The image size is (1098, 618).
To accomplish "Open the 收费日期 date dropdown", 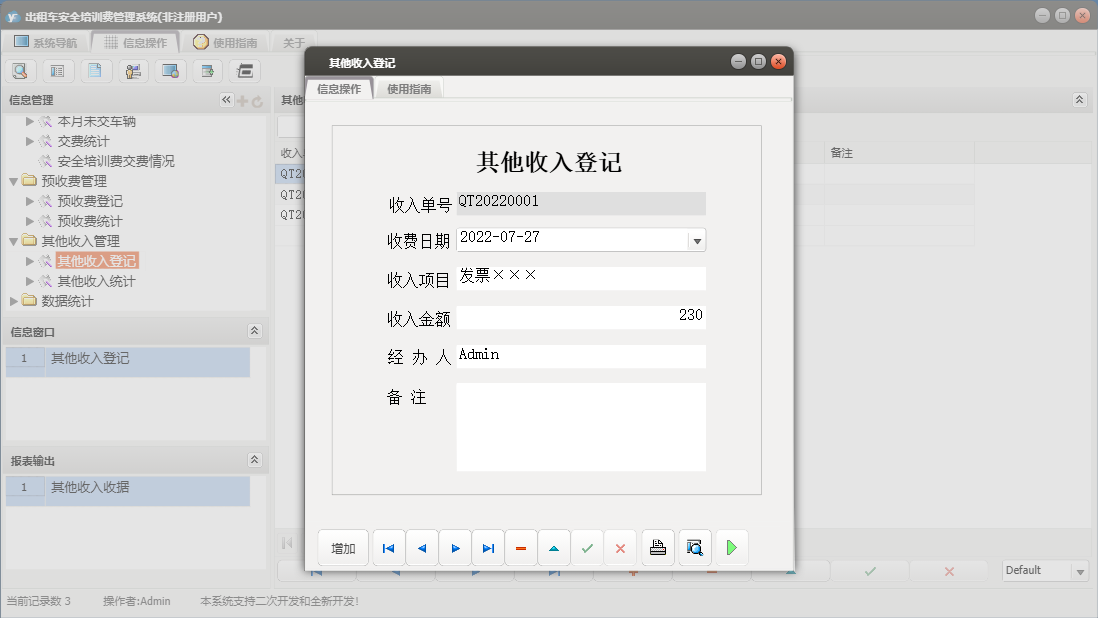I will point(698,239).
